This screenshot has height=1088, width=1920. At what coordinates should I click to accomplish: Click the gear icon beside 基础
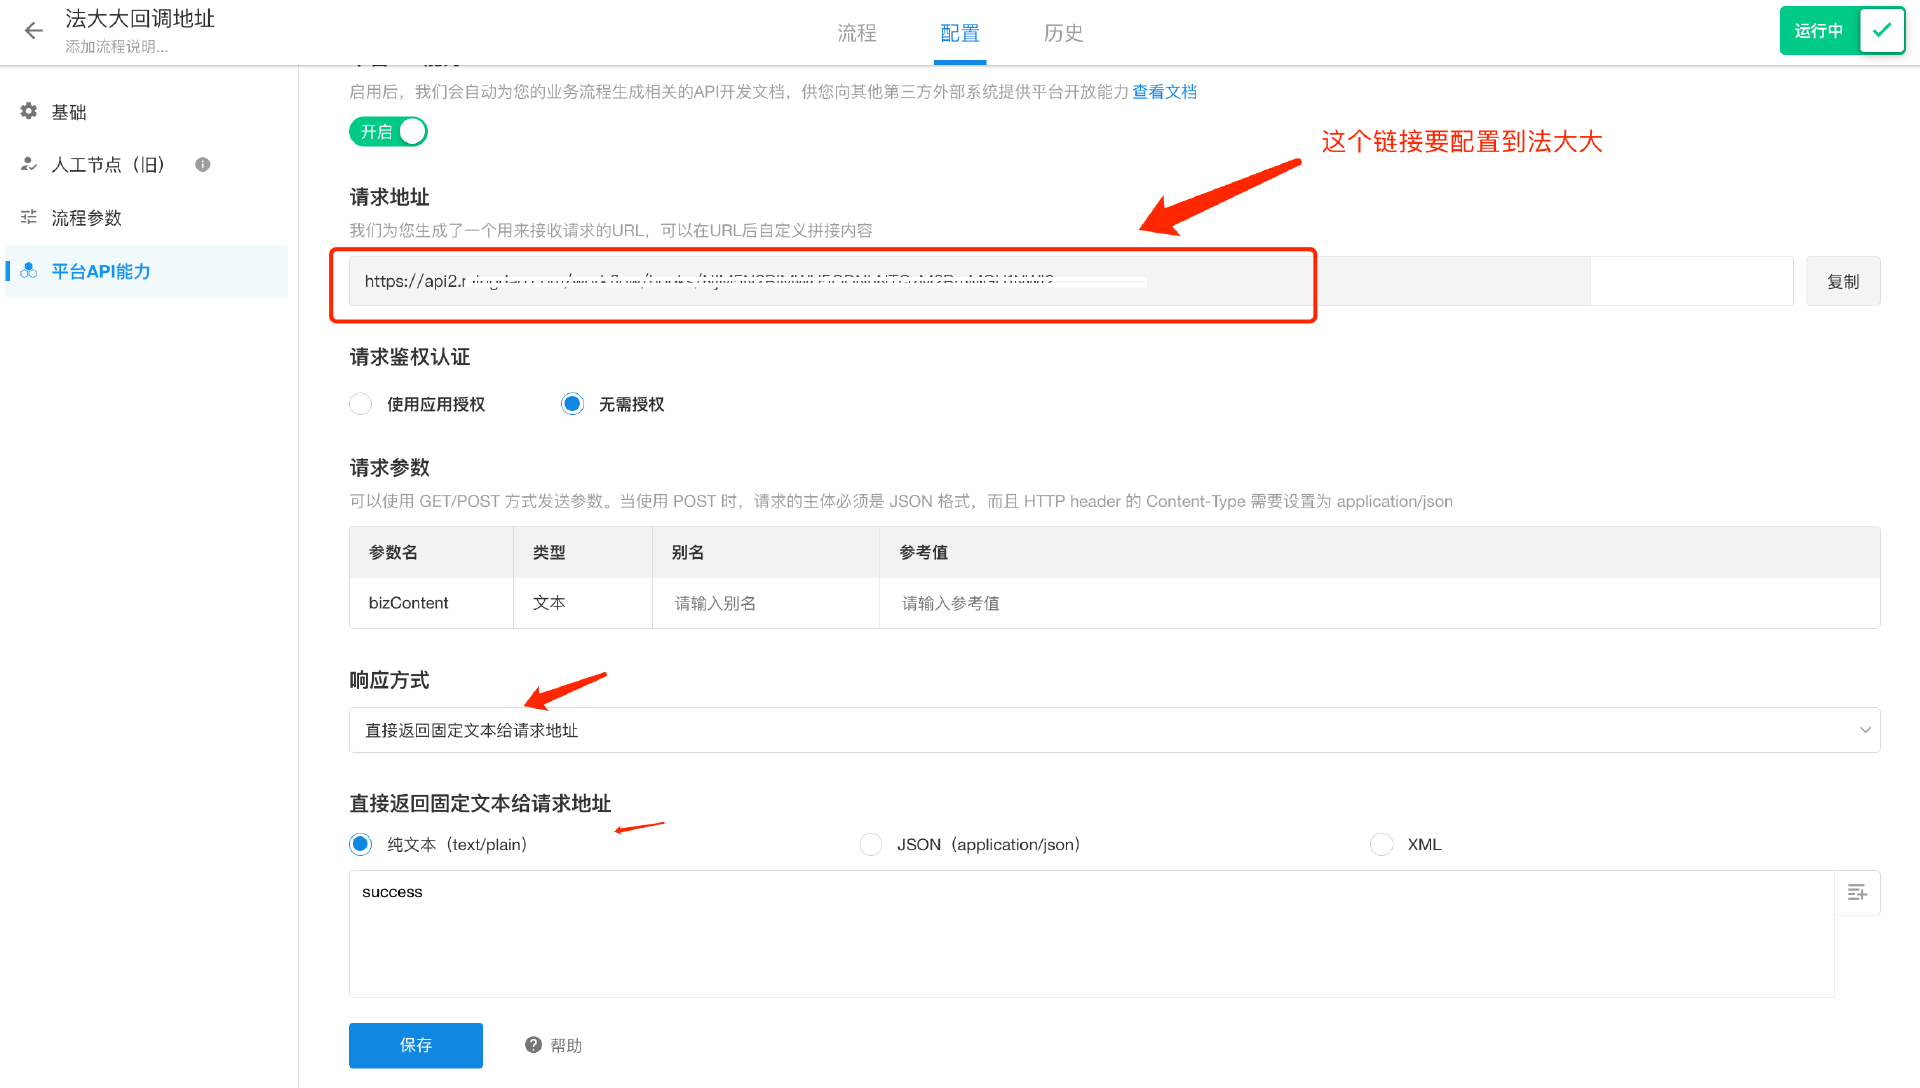pos(29,111)
